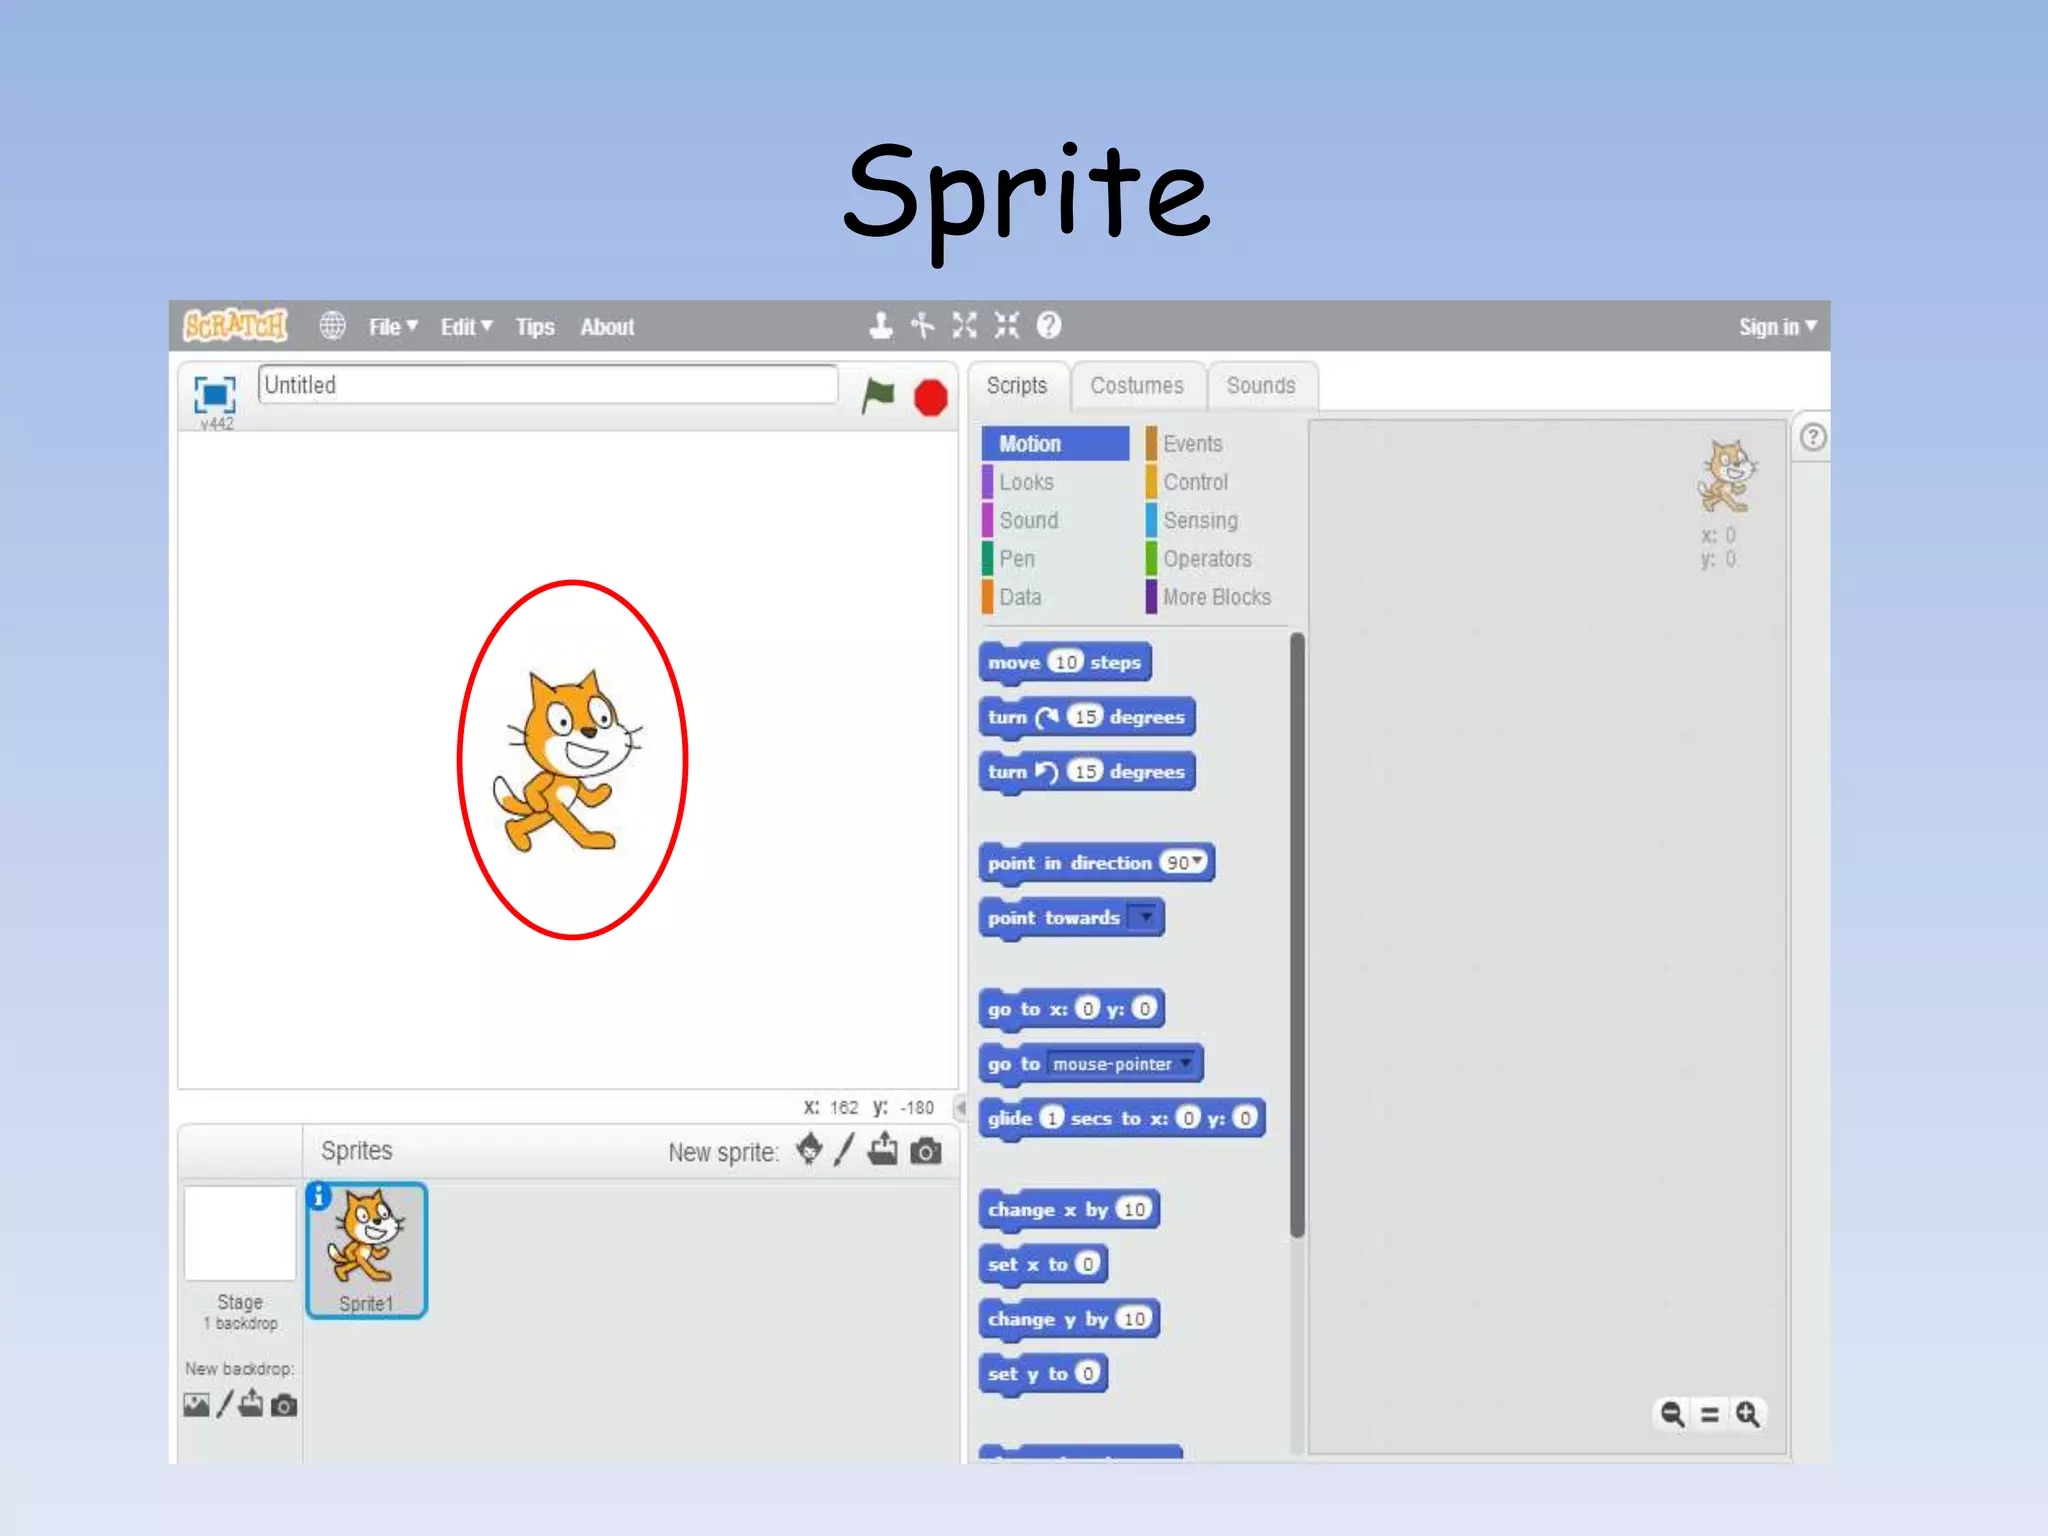Click the cat sprite on stage
The width and height of the screenshot is (2048, 1536).
pyautogui.click(x=568, y=762)
